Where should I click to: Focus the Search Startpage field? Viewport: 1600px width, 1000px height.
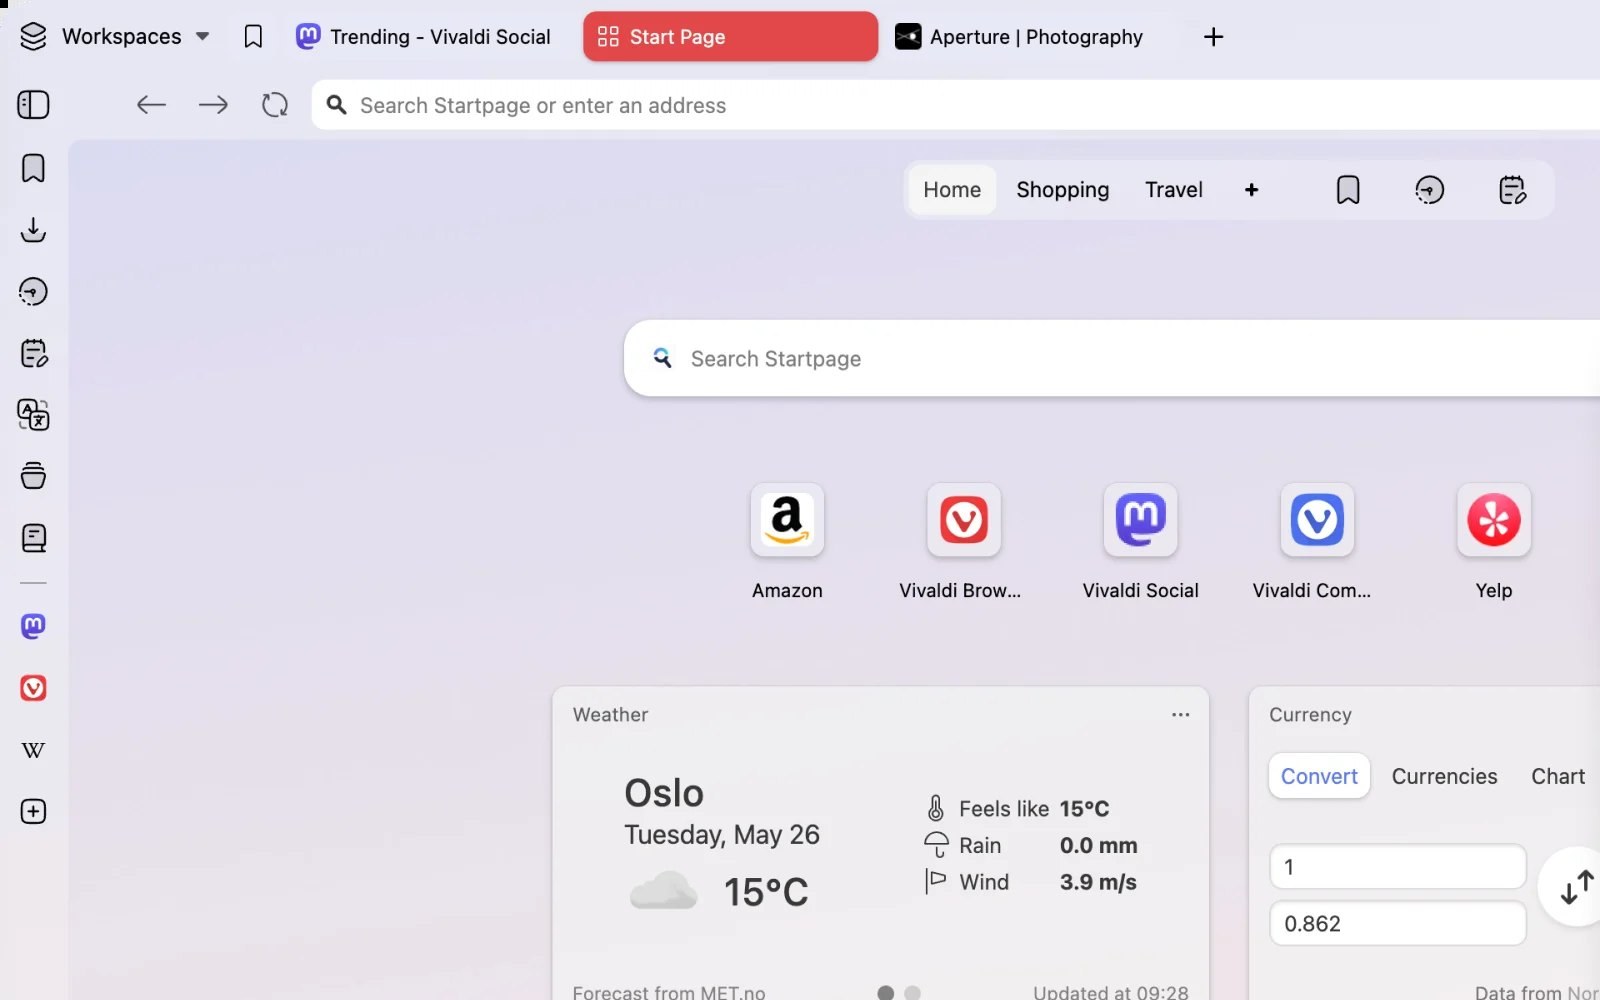1112,359
